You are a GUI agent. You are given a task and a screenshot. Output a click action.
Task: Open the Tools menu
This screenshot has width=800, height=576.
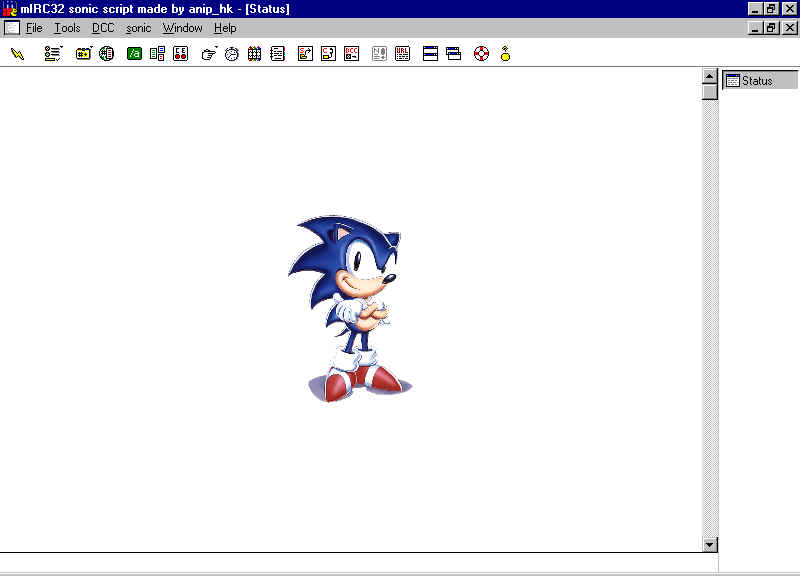click(x=67, y=28)
